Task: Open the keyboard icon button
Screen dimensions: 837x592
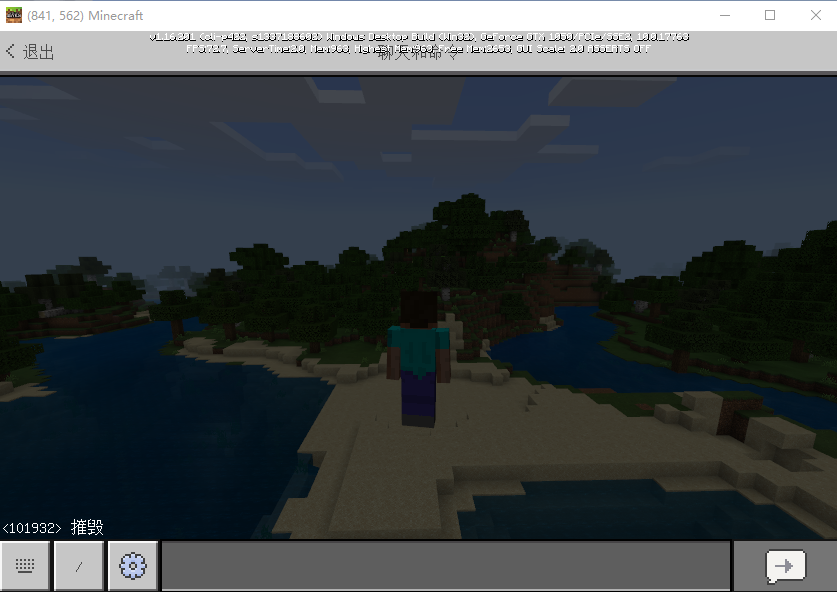Action: pyautogui.click(x=25, y=566)
